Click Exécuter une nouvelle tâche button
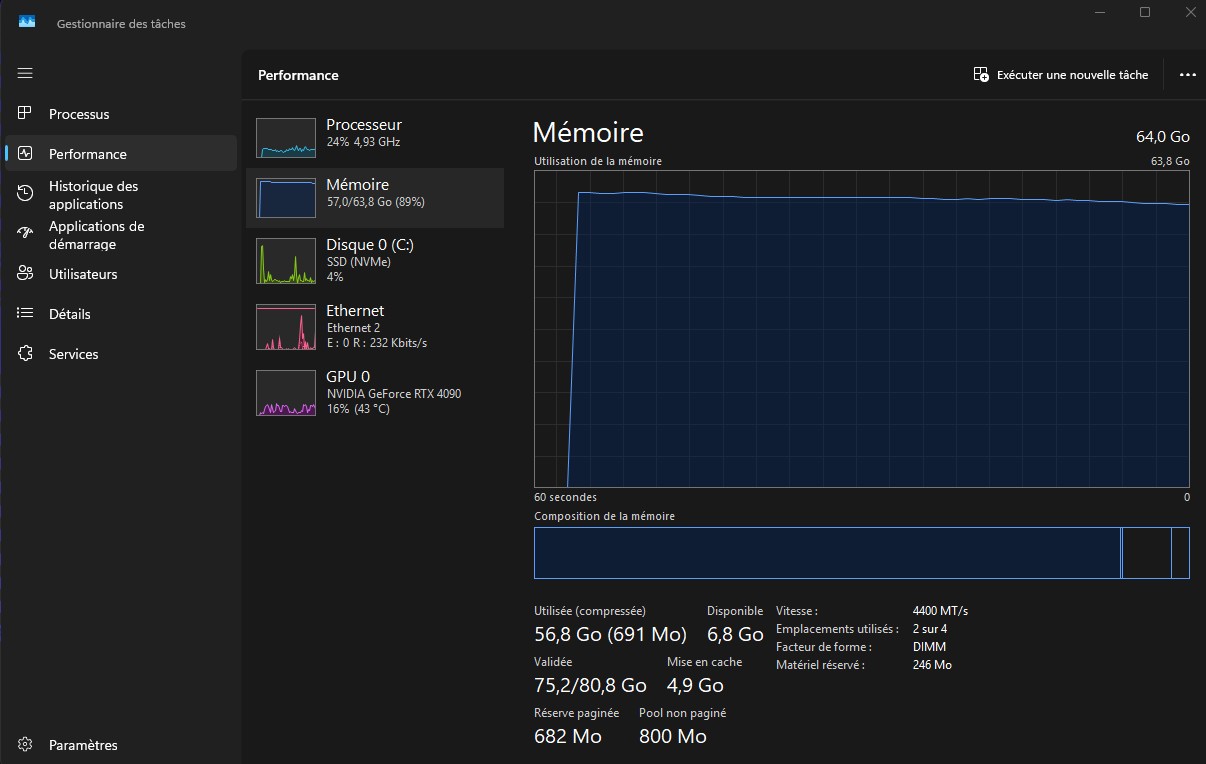 [1061, 75]
